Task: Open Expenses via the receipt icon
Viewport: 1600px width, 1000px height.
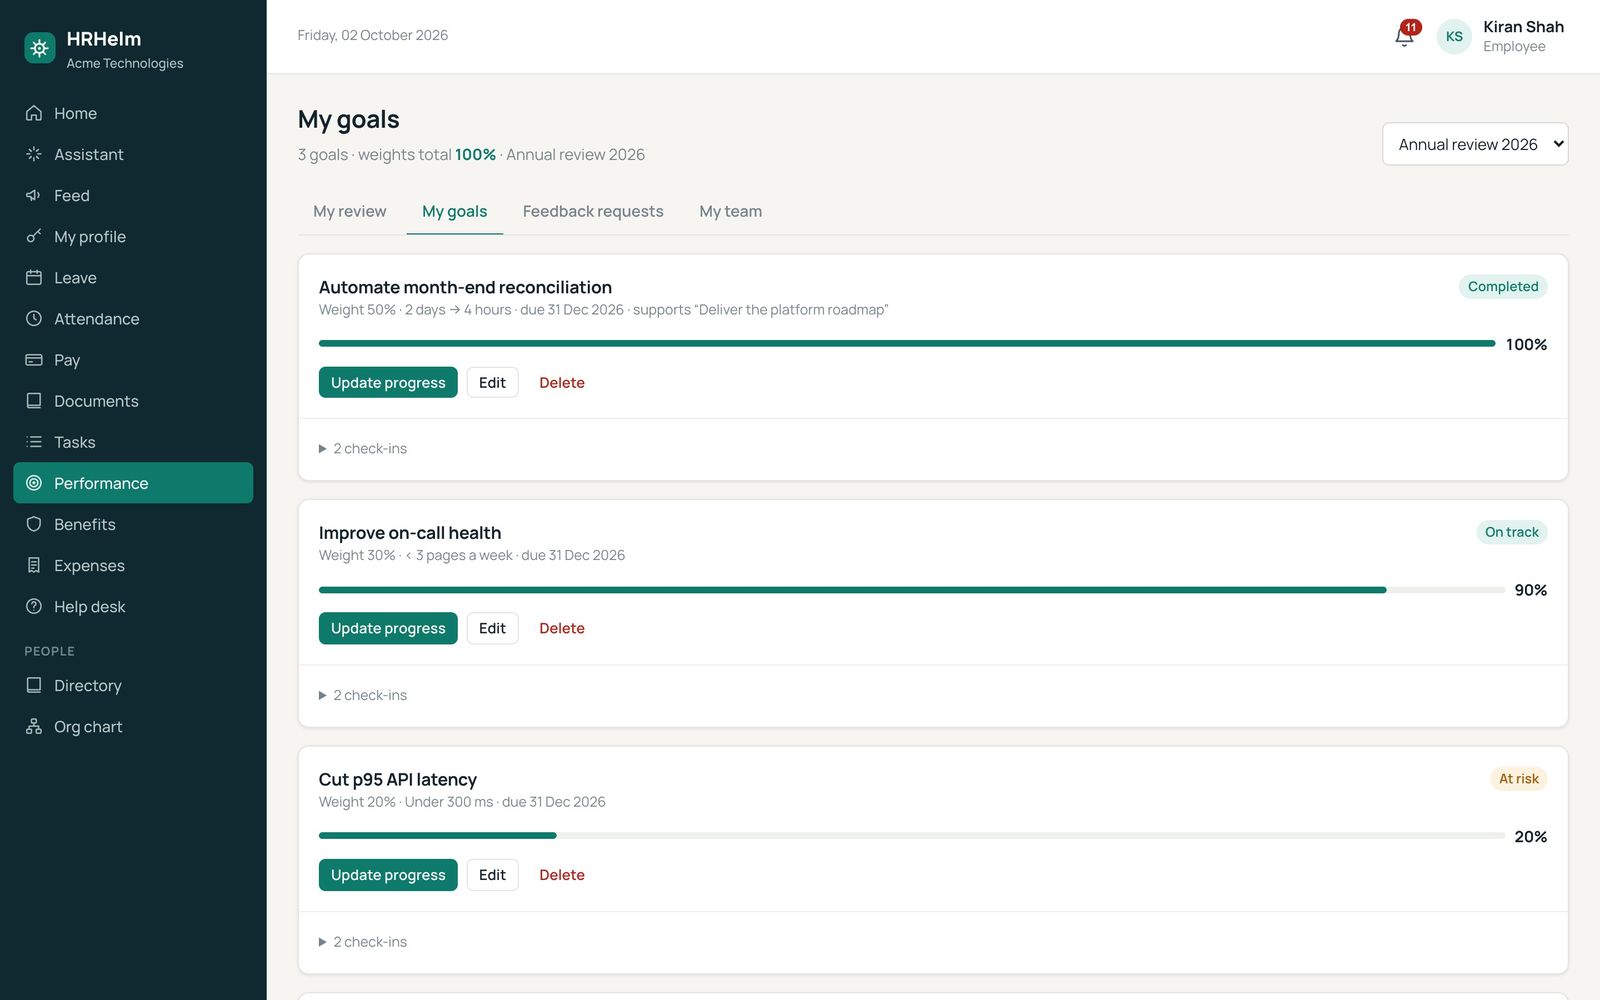Action: click(34, 565)
